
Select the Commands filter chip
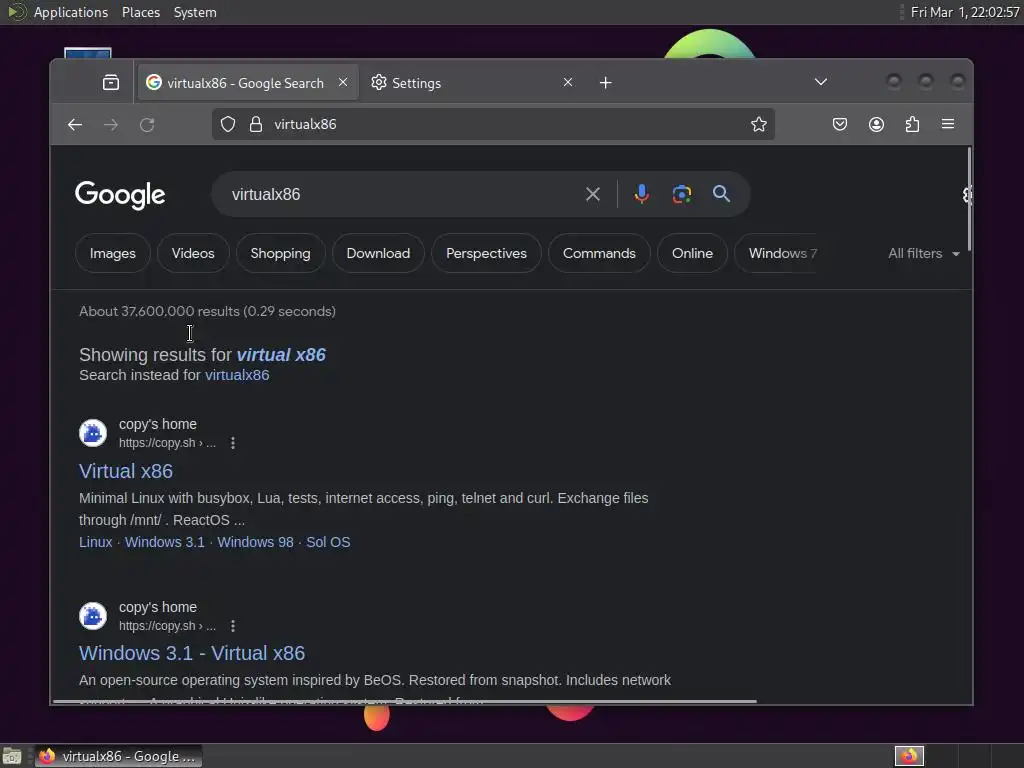pyautogui.click(x=599, y=253)
